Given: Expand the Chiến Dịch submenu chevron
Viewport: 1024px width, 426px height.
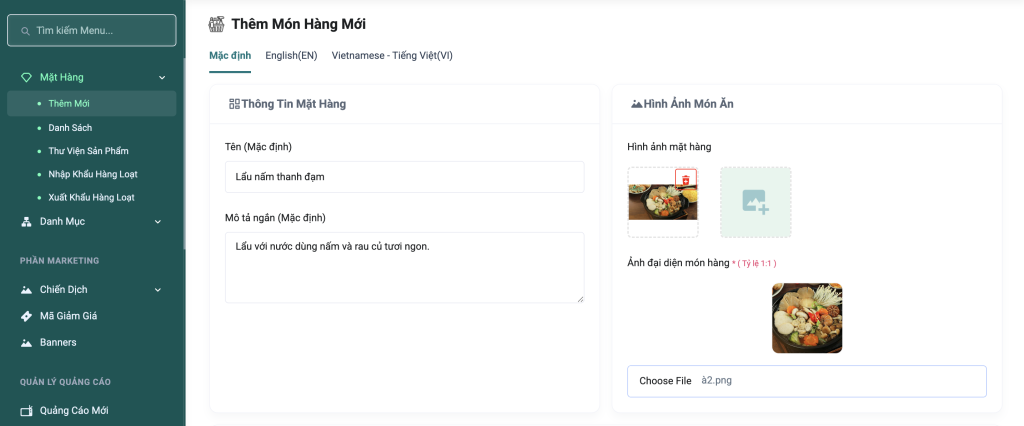Looking at the screenshot, I should (158, 290).
